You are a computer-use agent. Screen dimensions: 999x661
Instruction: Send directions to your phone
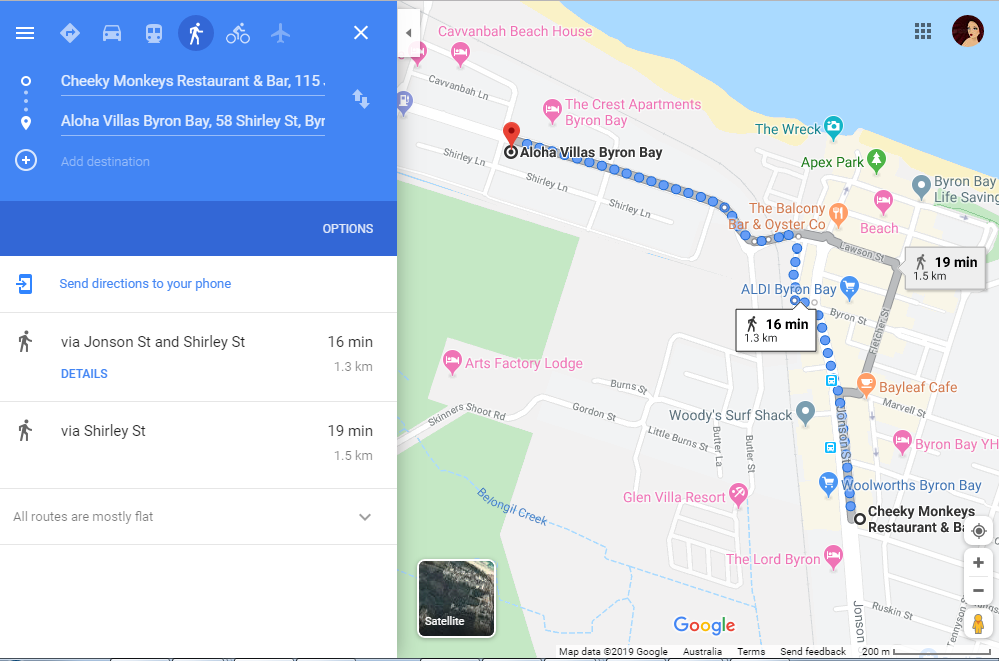[x=145, y=284]
